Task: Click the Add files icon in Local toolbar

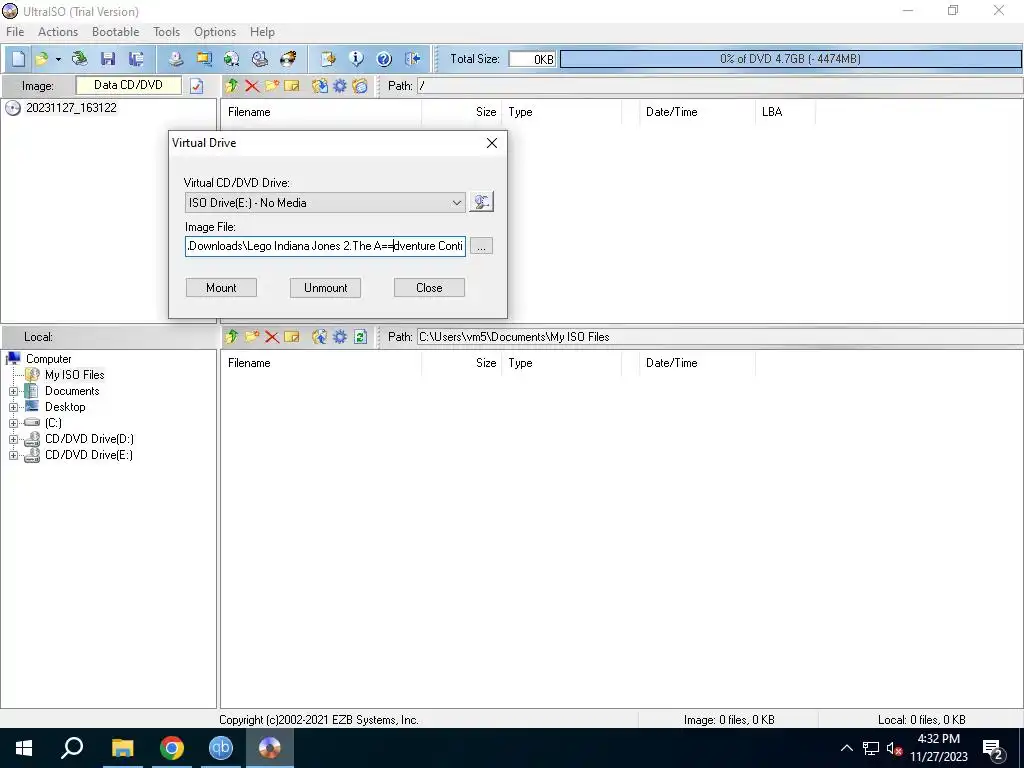Action: coord(319,337)
